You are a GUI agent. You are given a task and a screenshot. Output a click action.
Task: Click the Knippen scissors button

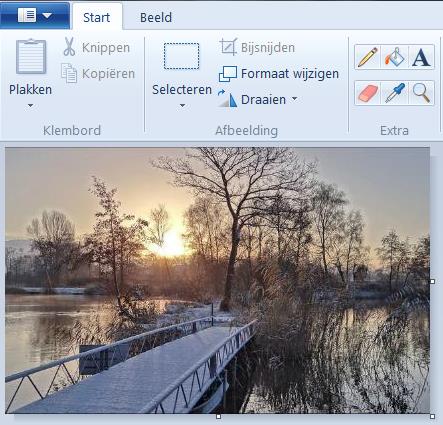96,47
